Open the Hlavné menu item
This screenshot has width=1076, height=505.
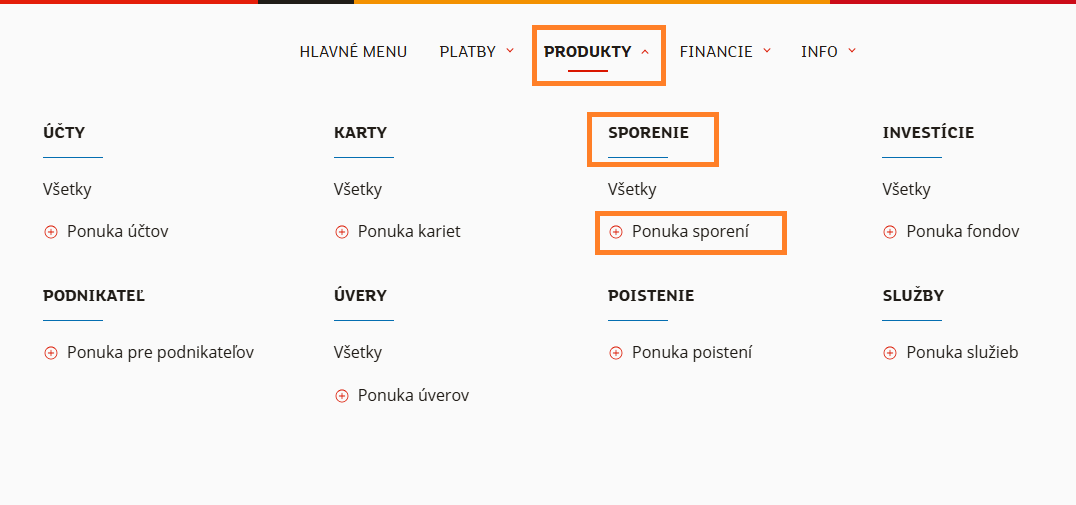pyautogui.click(x=353, y=52)
